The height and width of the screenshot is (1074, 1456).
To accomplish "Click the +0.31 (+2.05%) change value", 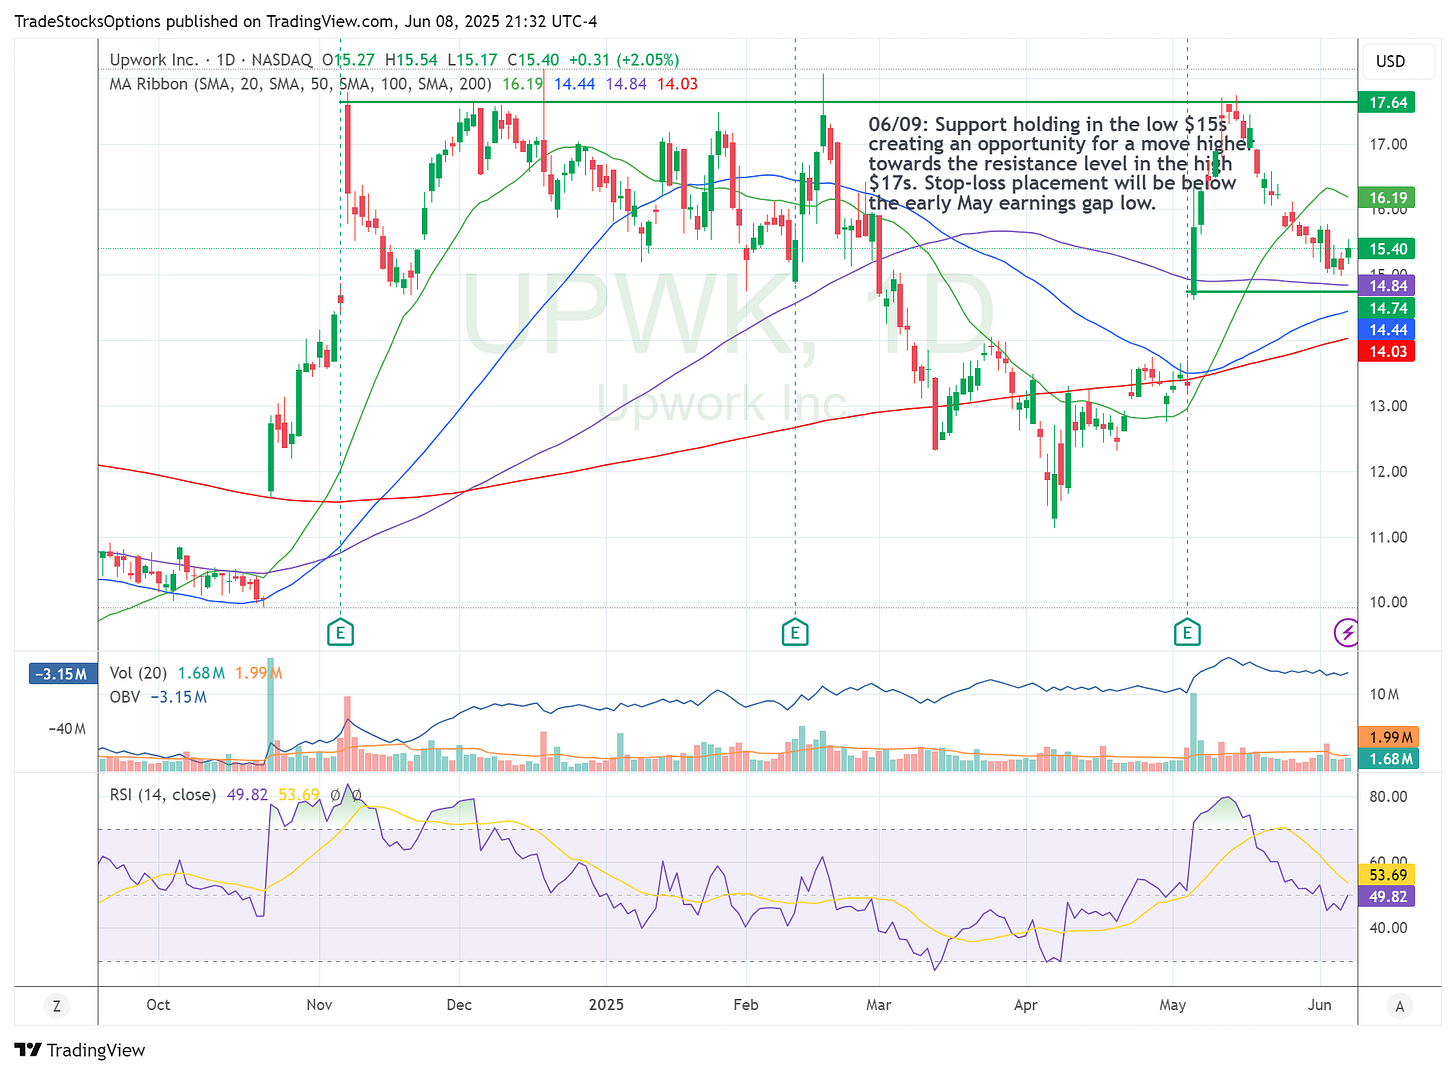I will (x=624, y=60).
